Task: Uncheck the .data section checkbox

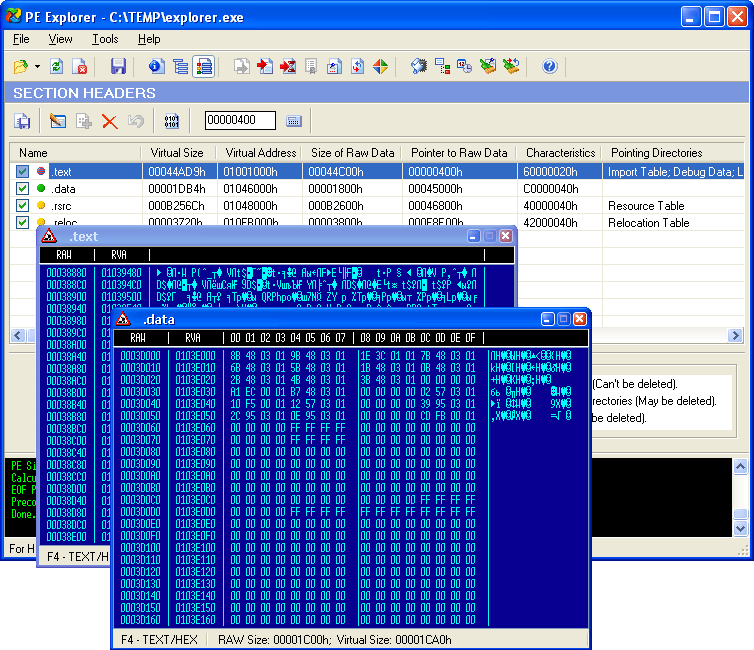Action: point(22,188)
